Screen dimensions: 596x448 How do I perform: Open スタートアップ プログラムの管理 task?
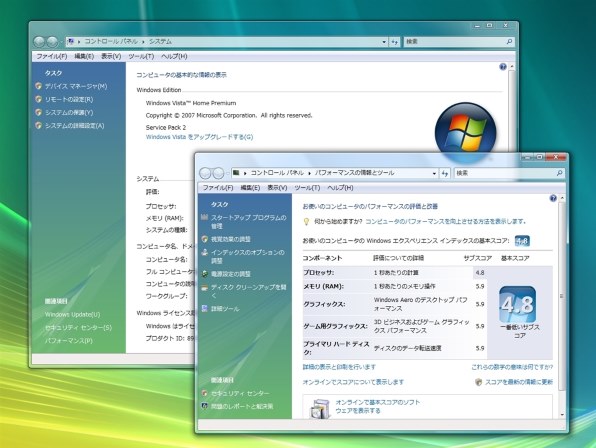pyautogui.click(x=249, y=222)
